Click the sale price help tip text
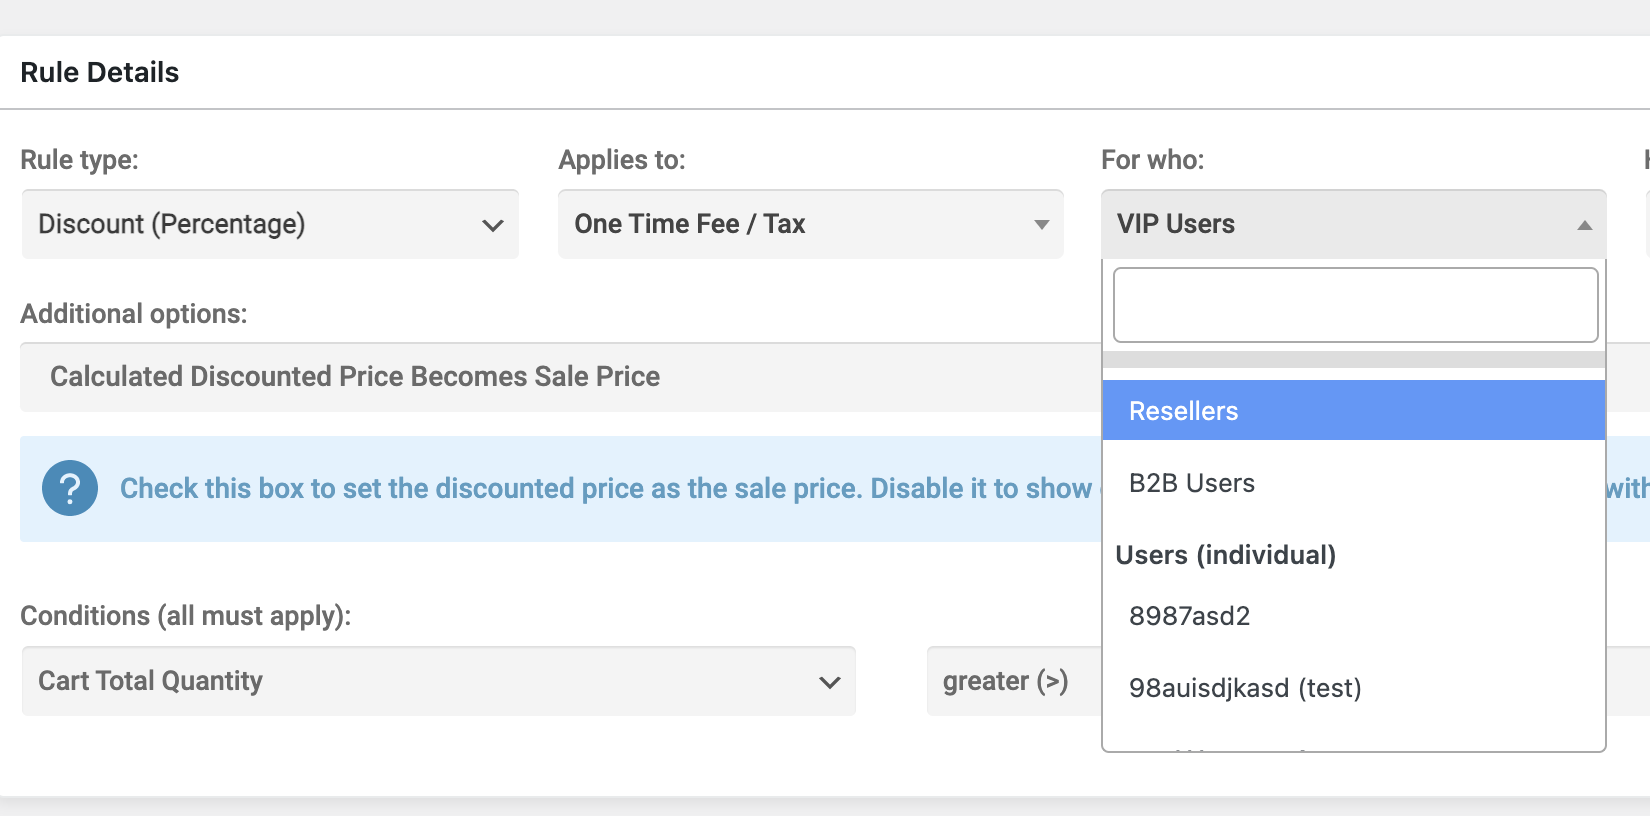 606,488
